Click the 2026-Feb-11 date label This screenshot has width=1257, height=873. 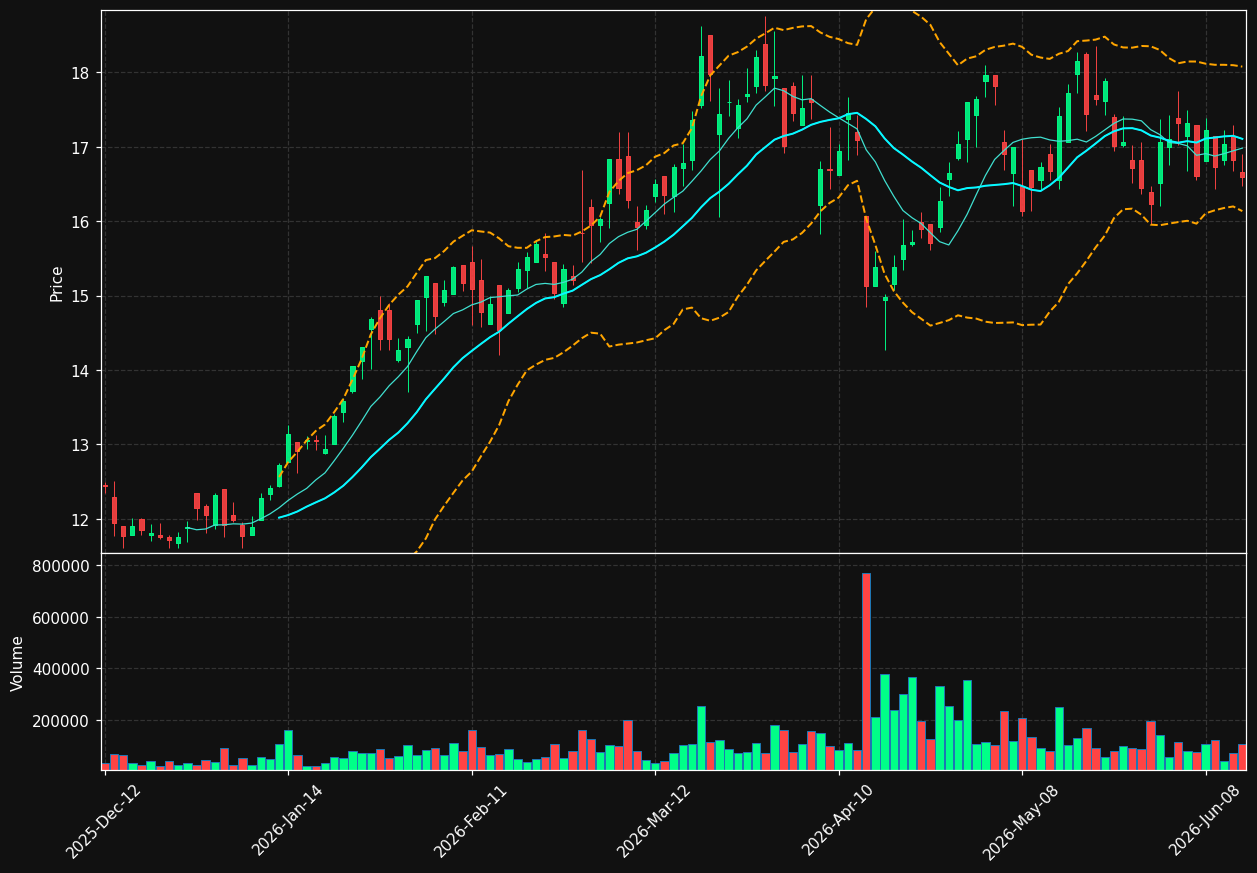coord(471,821)
